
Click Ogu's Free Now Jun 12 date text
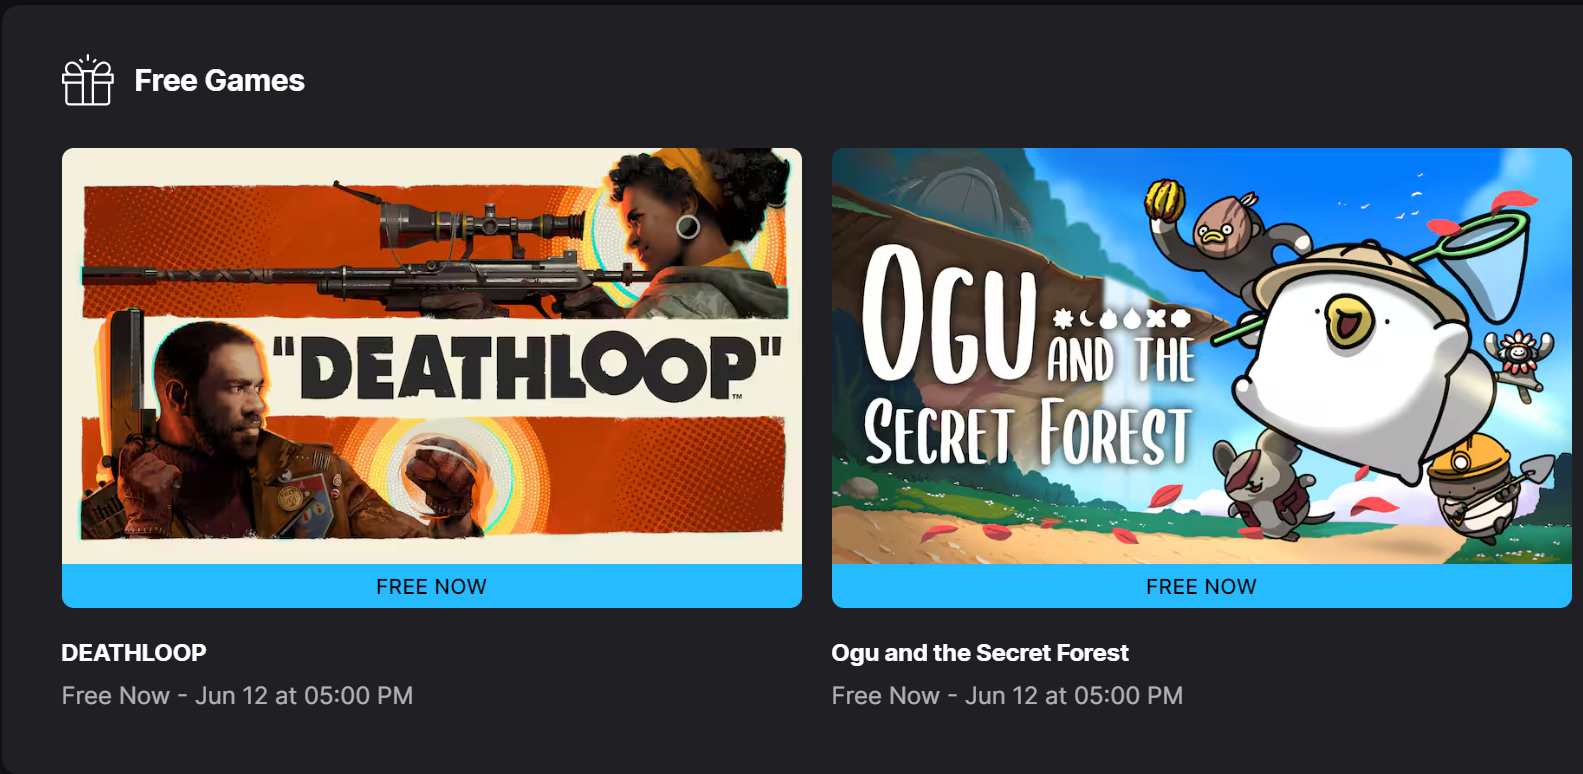(x=1007, y=696)
